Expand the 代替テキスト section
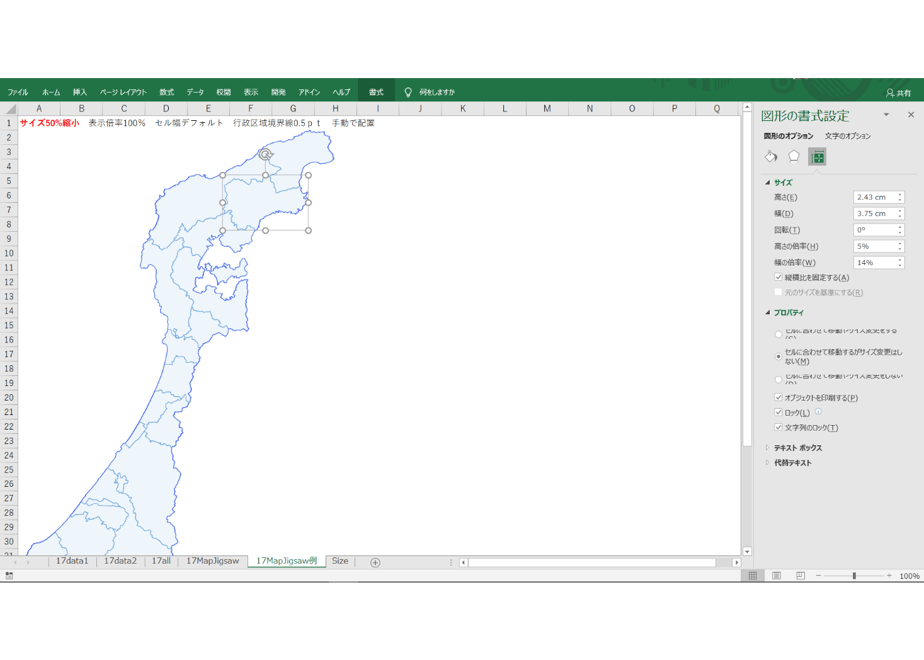The height and width of the screenshot is (660, 924). [767, 463]
